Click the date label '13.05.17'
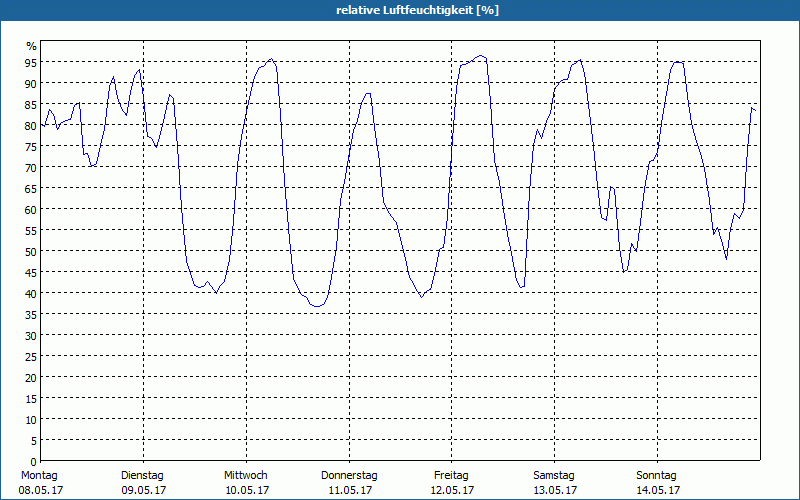Image resolution: width=800 pixels, height=500 pixels. tap(555, 490)
